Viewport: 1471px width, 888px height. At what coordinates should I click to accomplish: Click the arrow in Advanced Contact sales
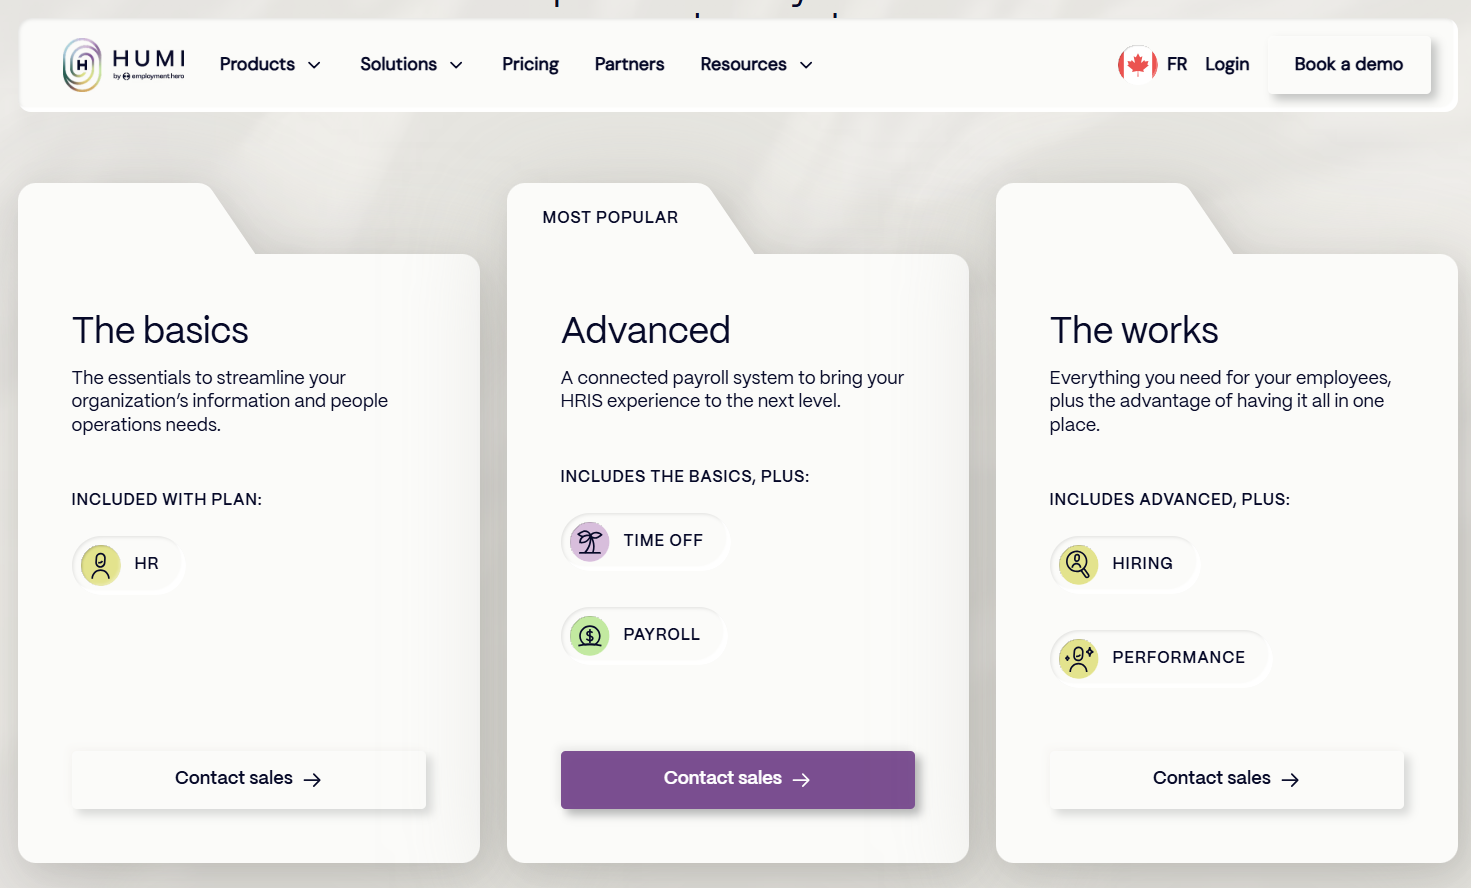tap(801, 779)
